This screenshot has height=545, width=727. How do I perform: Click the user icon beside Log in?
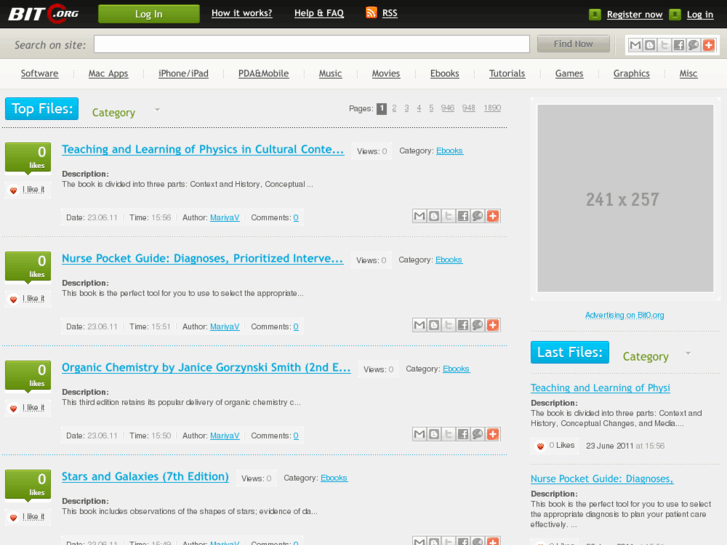pos(675,14)
